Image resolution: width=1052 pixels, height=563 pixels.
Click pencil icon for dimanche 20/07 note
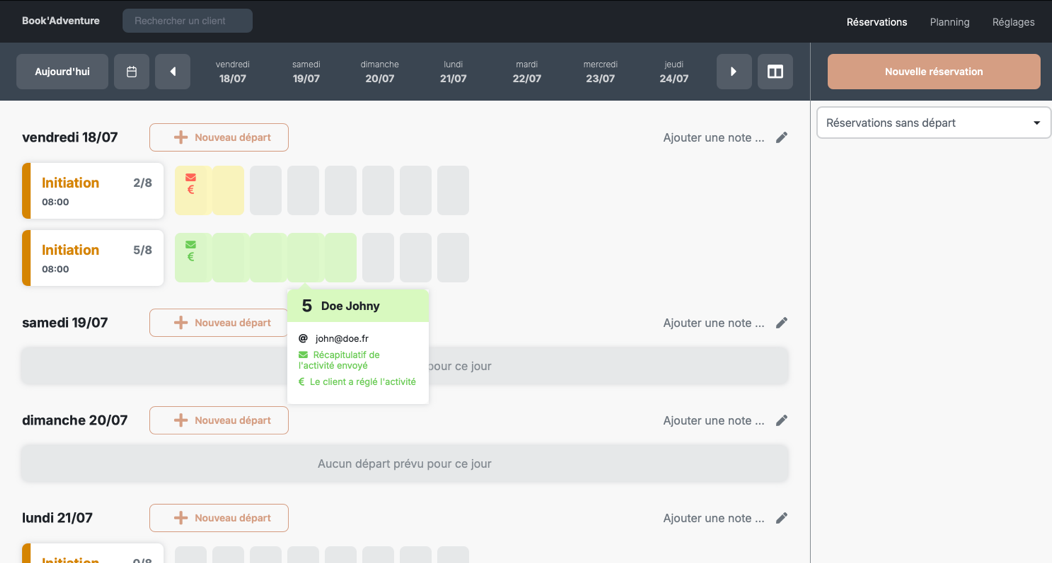782,421
